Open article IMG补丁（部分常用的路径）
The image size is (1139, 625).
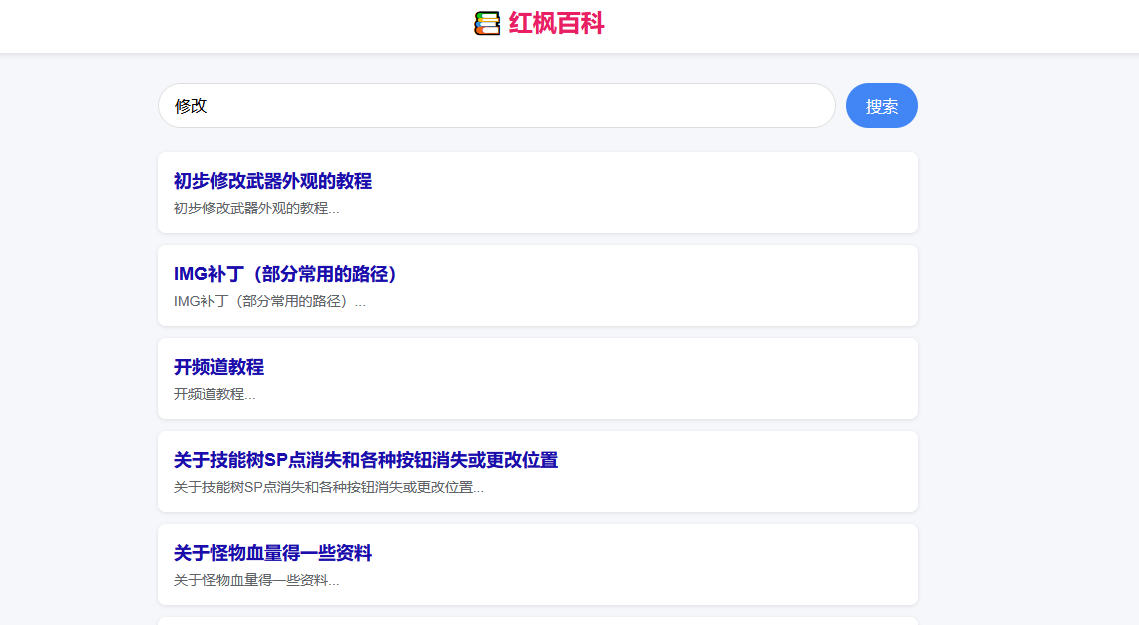[285, 274]
